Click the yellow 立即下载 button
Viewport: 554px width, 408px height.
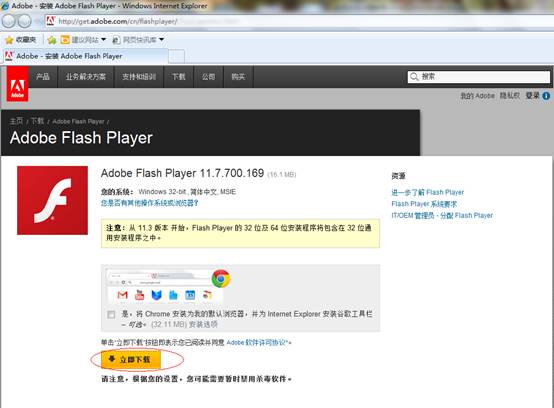pos(131,360)
